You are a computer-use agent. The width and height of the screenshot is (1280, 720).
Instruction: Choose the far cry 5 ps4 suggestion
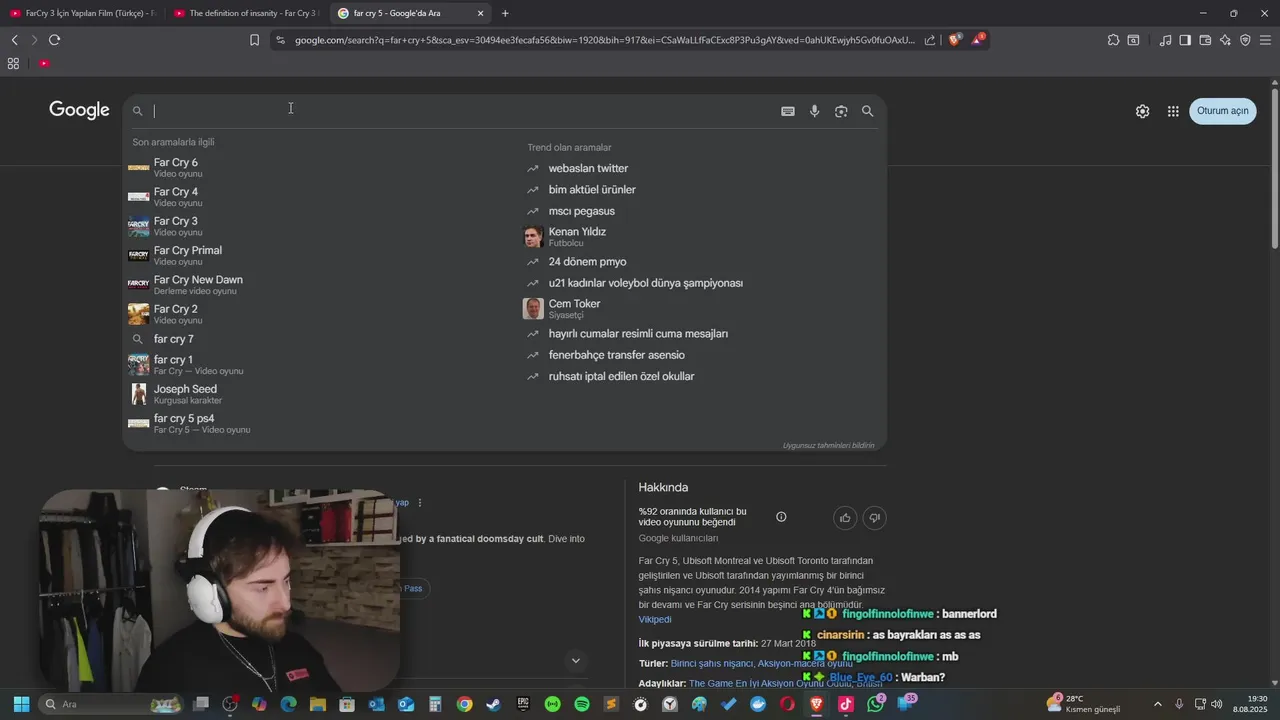pyautogui.click(x=322, y=423)
